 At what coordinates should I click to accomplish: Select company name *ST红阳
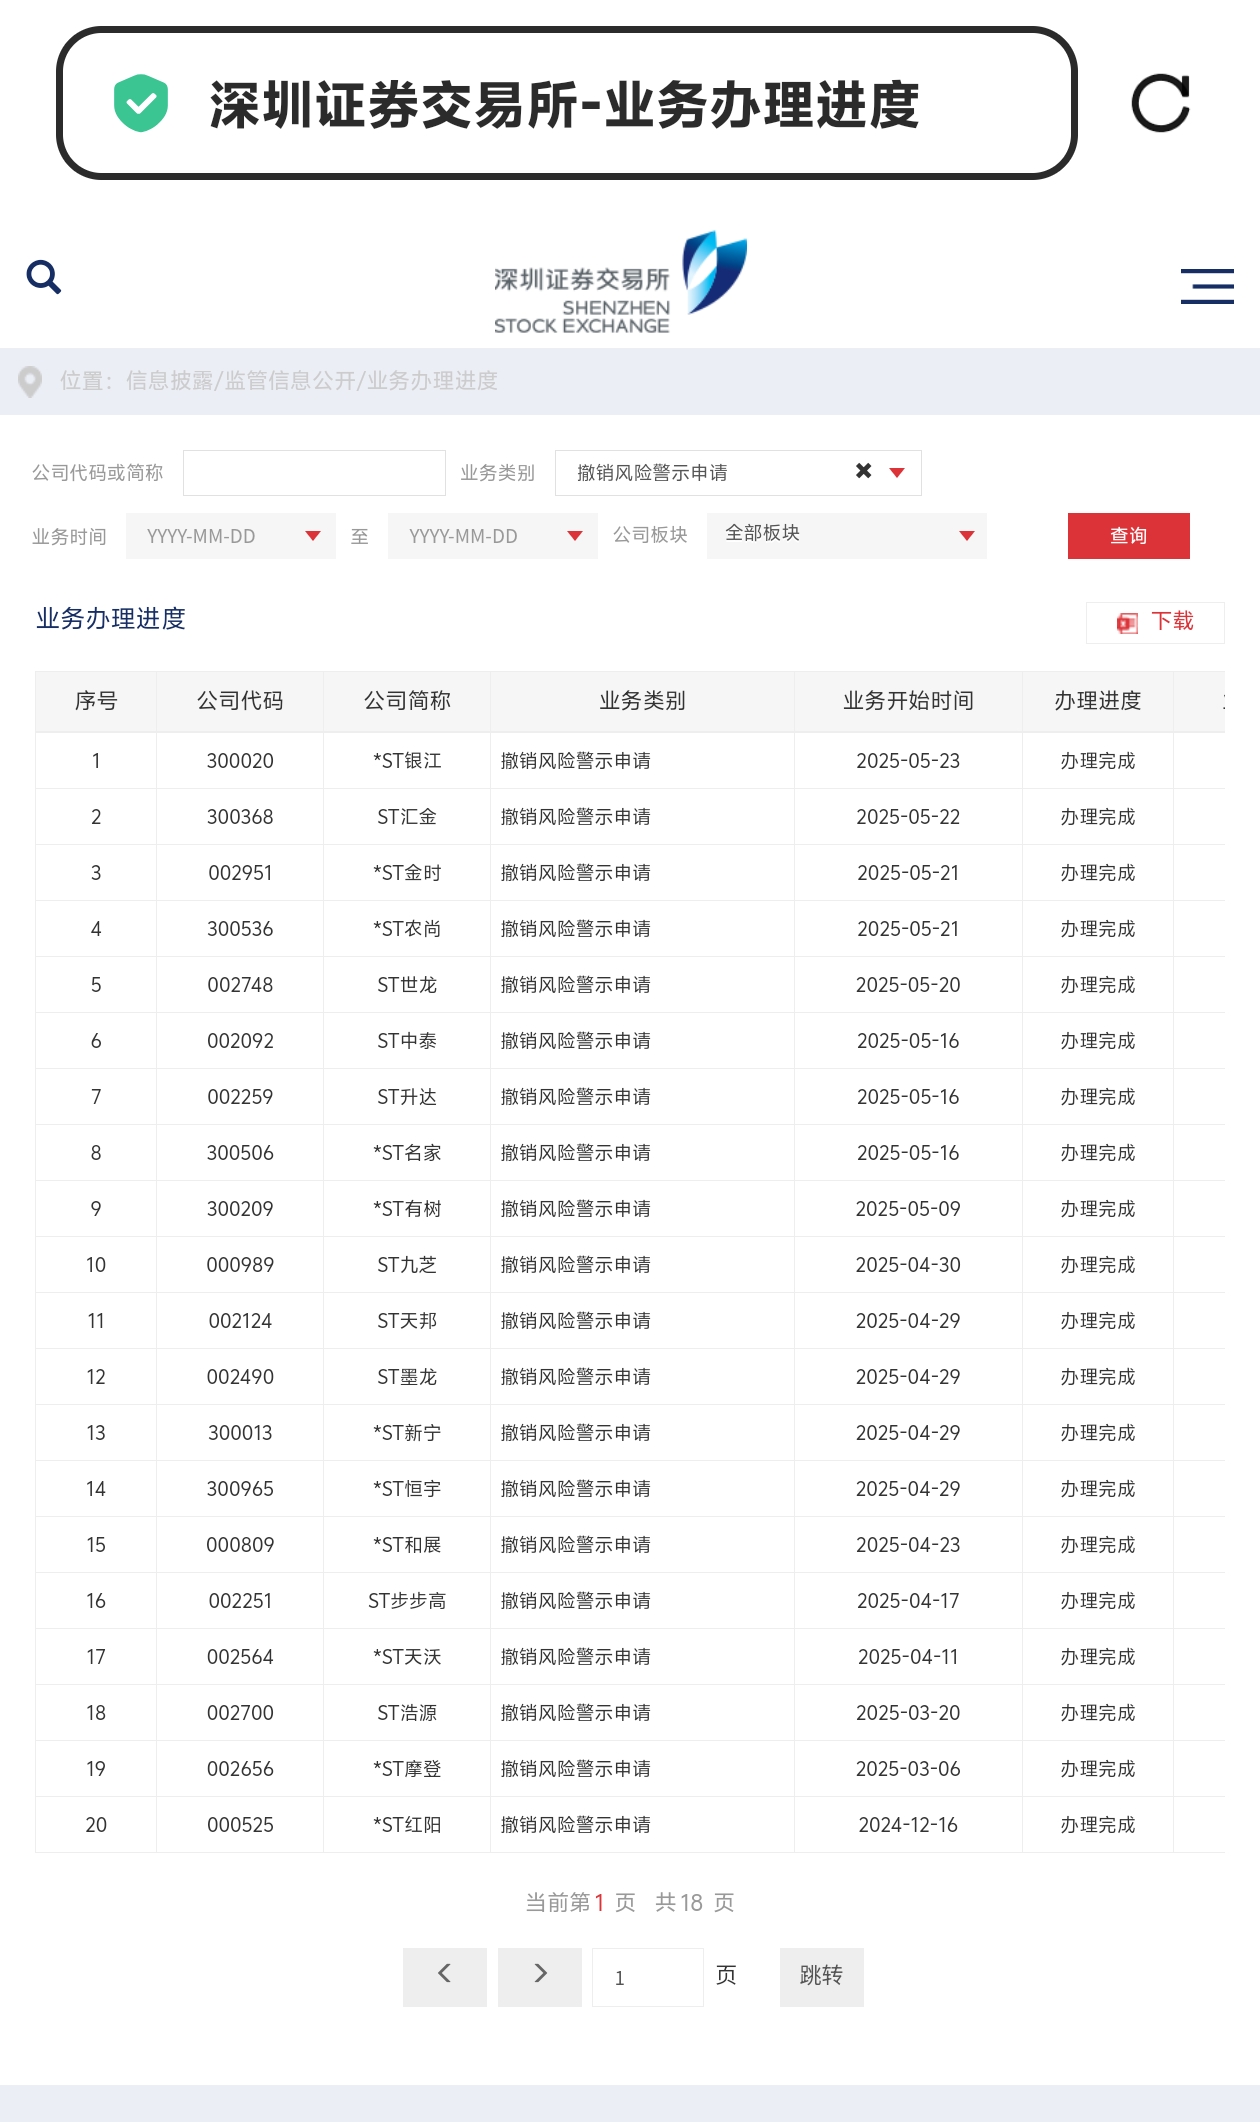point(407,1825)
